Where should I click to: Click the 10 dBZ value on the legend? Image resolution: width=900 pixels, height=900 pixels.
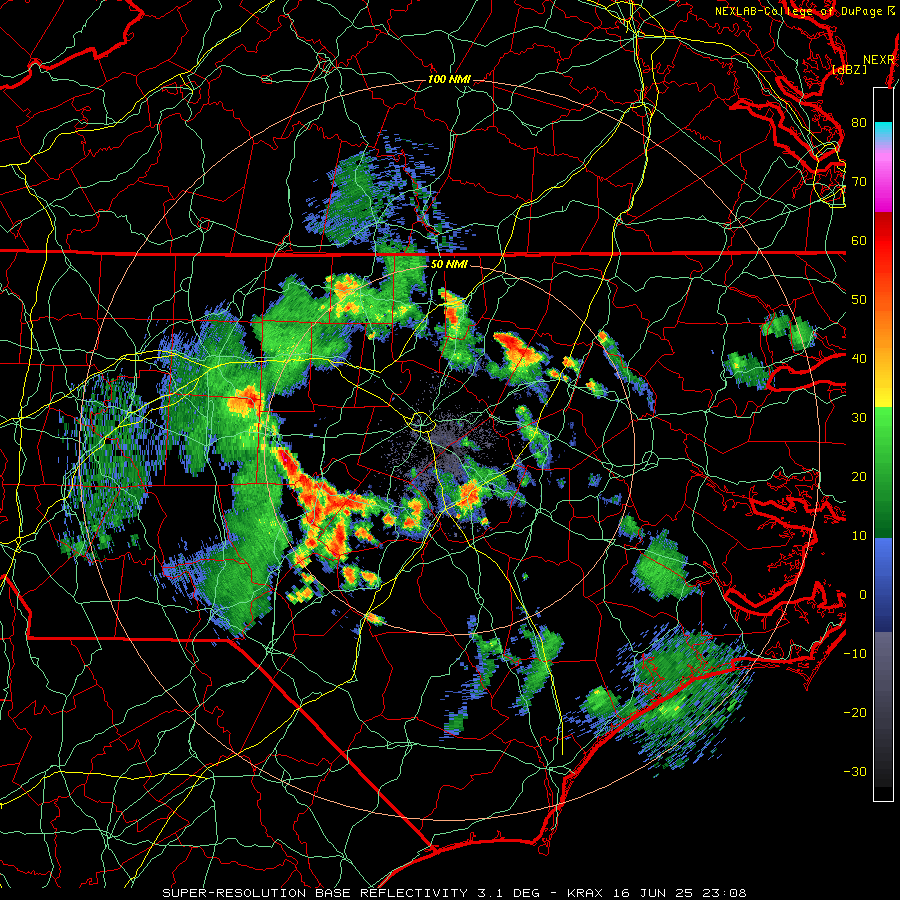click(x=859, y=536)
